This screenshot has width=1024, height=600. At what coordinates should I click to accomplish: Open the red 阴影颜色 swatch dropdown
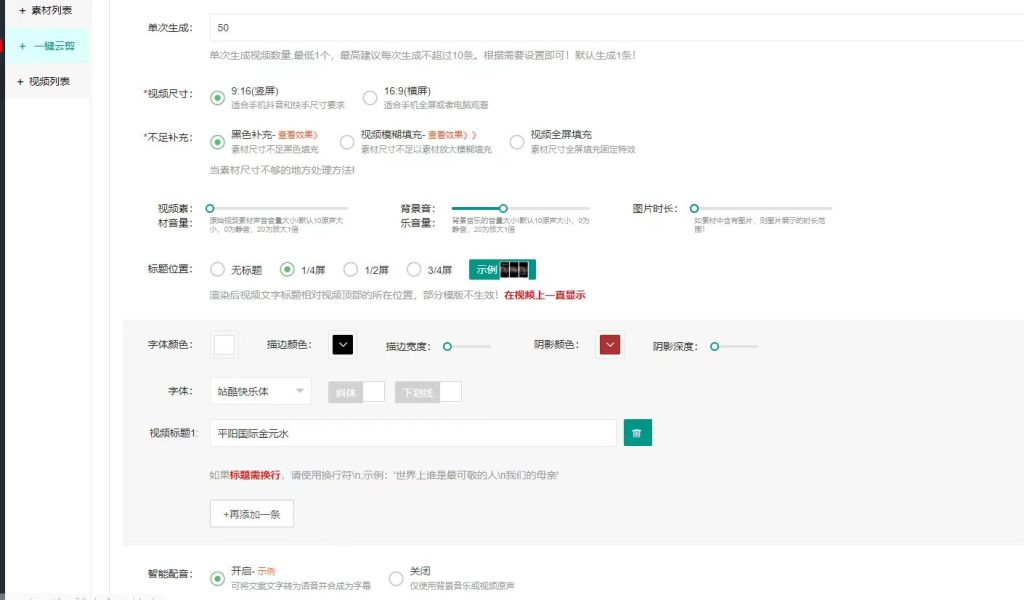pyautogui.click(x=610, y=345)
